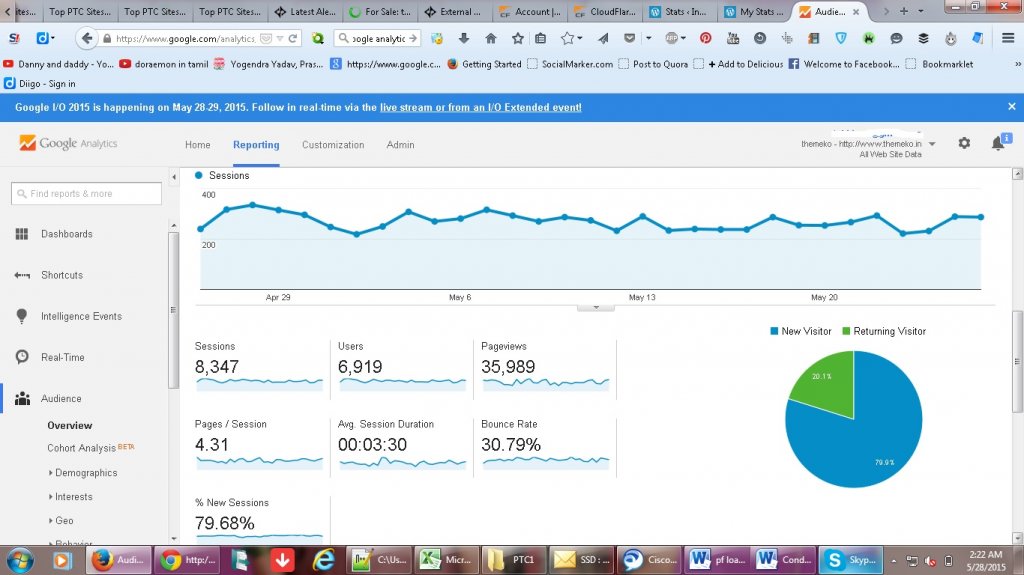The width and height of the screenshot is (1024, 575).
Task: Click the Diigo Sign in bookmark
Action: (40, 84)
